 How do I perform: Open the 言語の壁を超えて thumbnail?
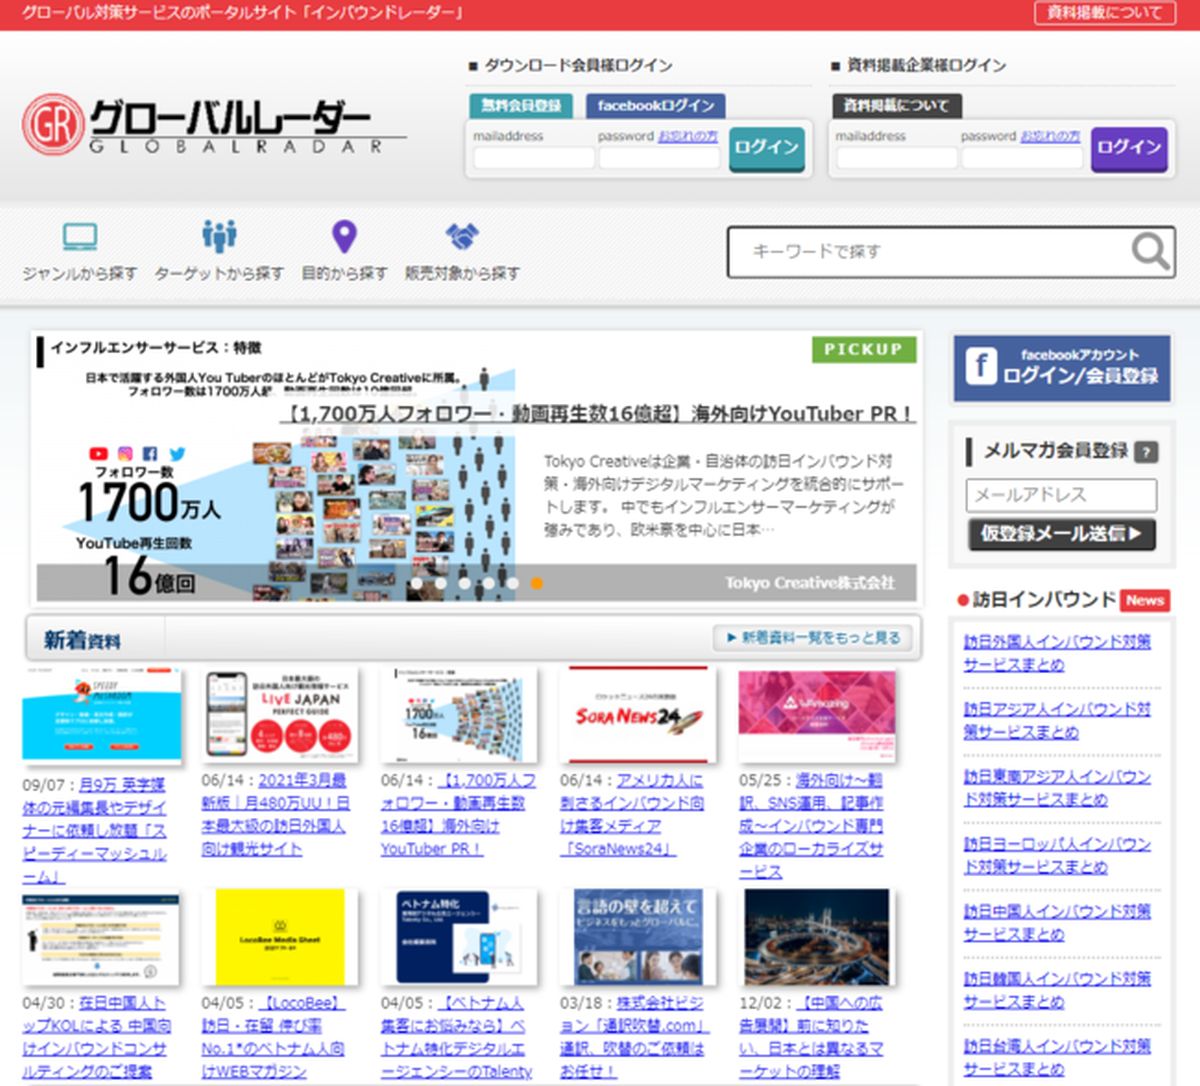click(638, 938)
